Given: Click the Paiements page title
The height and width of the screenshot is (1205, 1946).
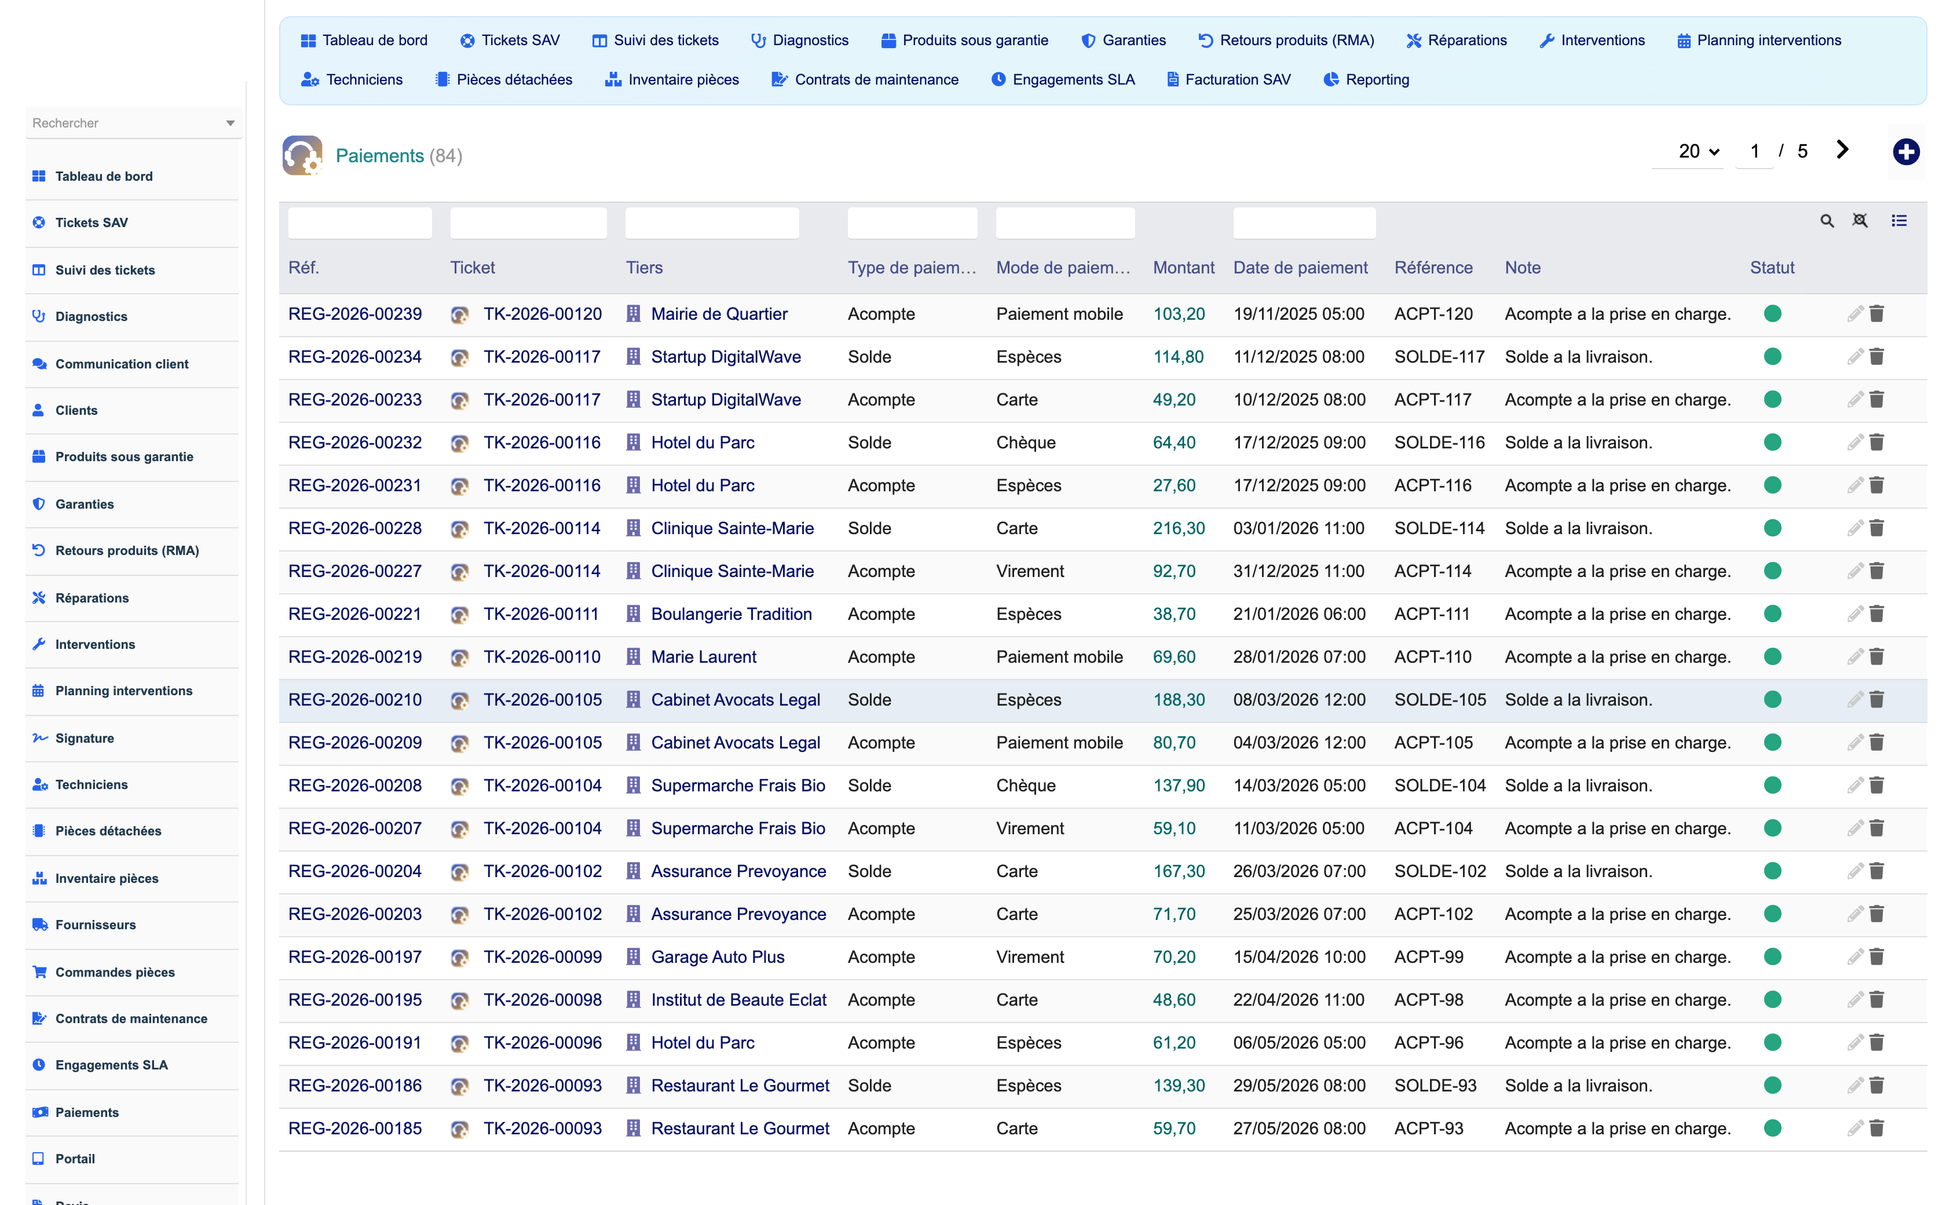Looking at the screenshot, I should coord(379,156).
